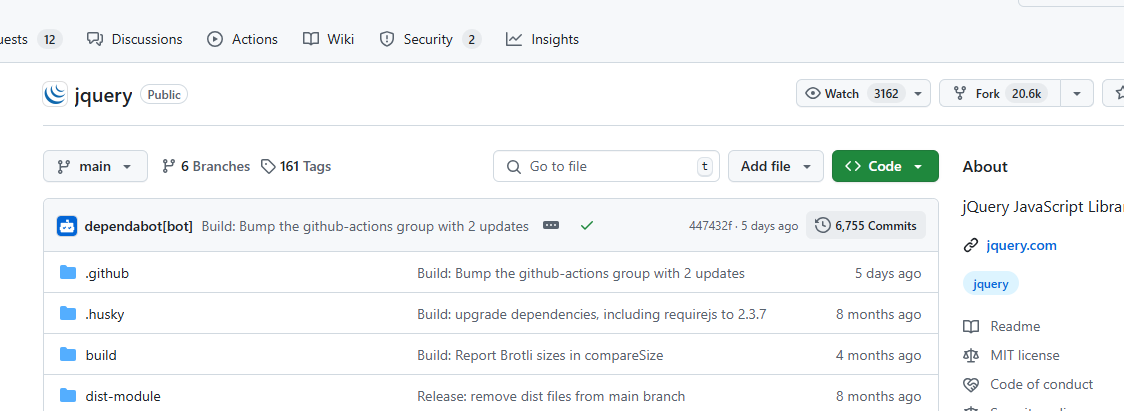The image size is (1124, 411).
Task: View the 6 Branches link
Action: (x=206, y=166)
